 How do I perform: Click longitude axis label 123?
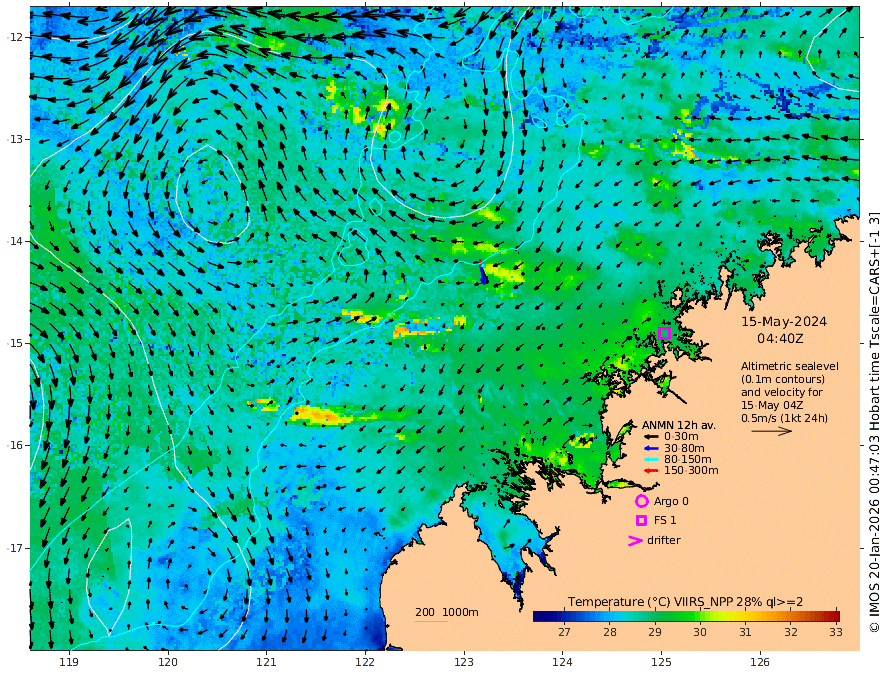coord(464,662)
